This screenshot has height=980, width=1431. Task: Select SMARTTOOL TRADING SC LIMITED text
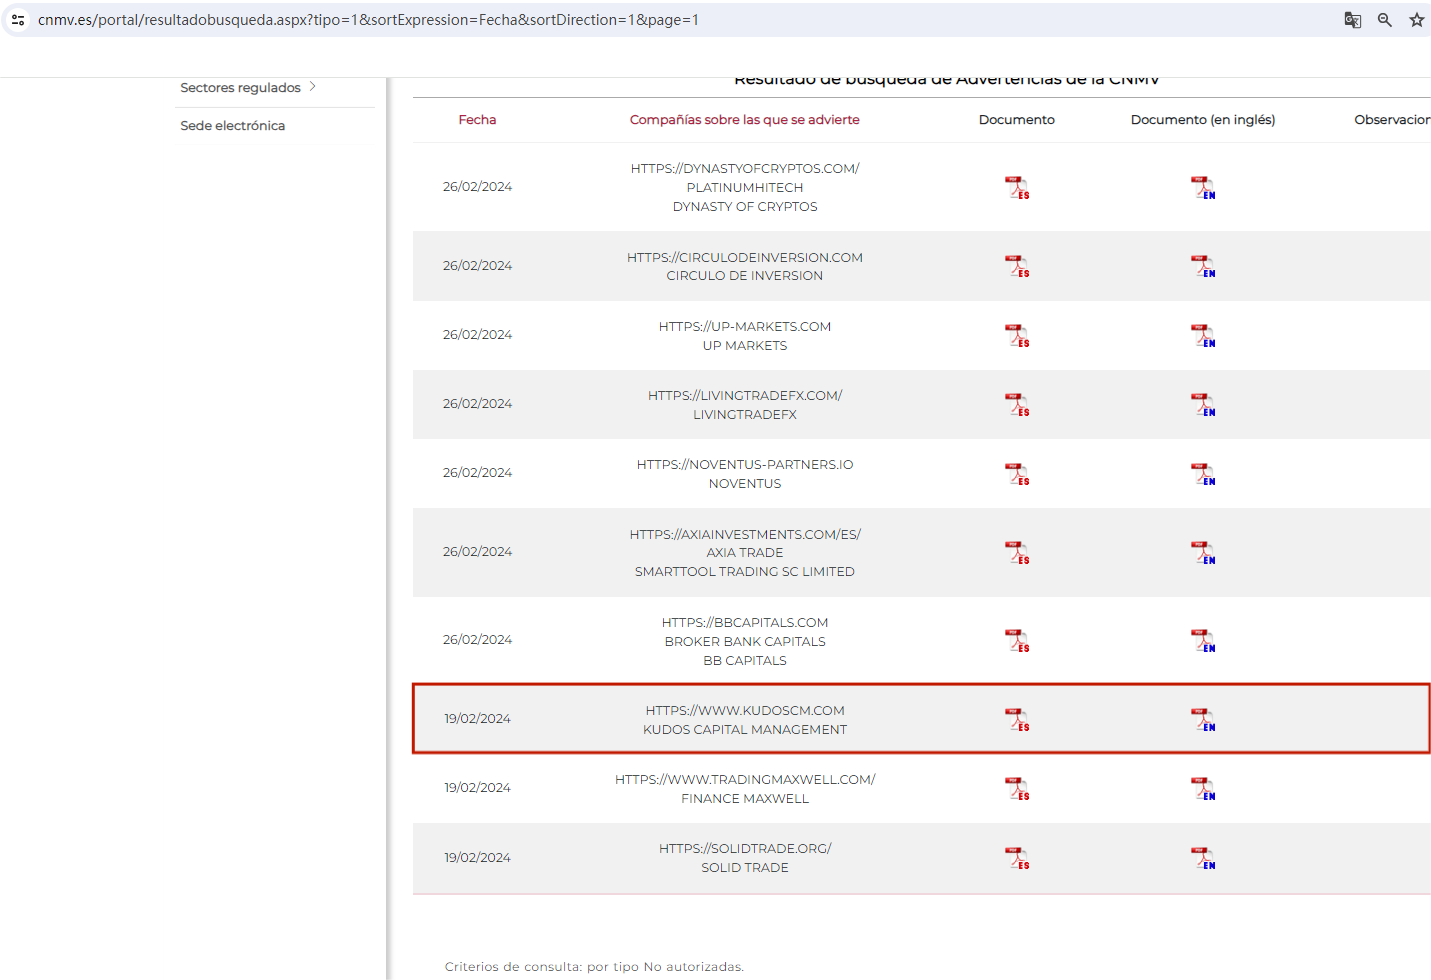pos(745,572)
